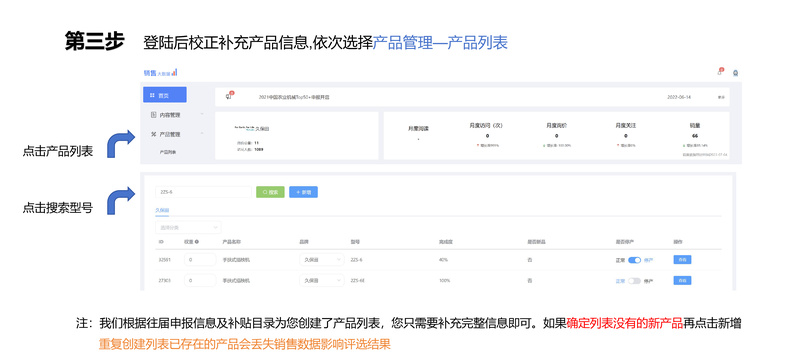The image size is (800, 362).
Task: Click the 销售大数据 logo
Action: click(x=160, y=73)
